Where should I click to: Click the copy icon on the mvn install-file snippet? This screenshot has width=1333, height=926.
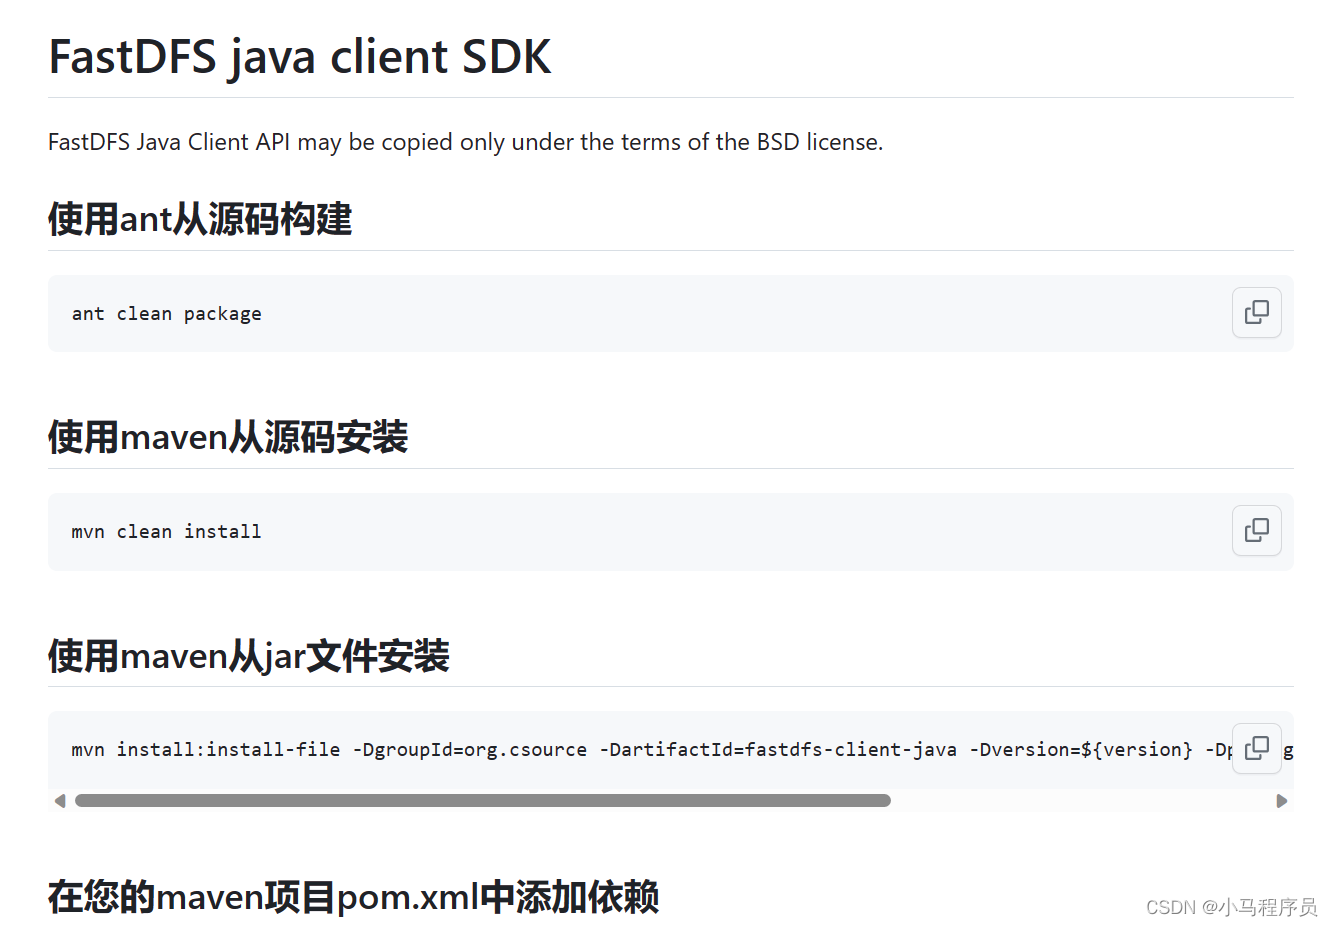tap(1256, 748)
